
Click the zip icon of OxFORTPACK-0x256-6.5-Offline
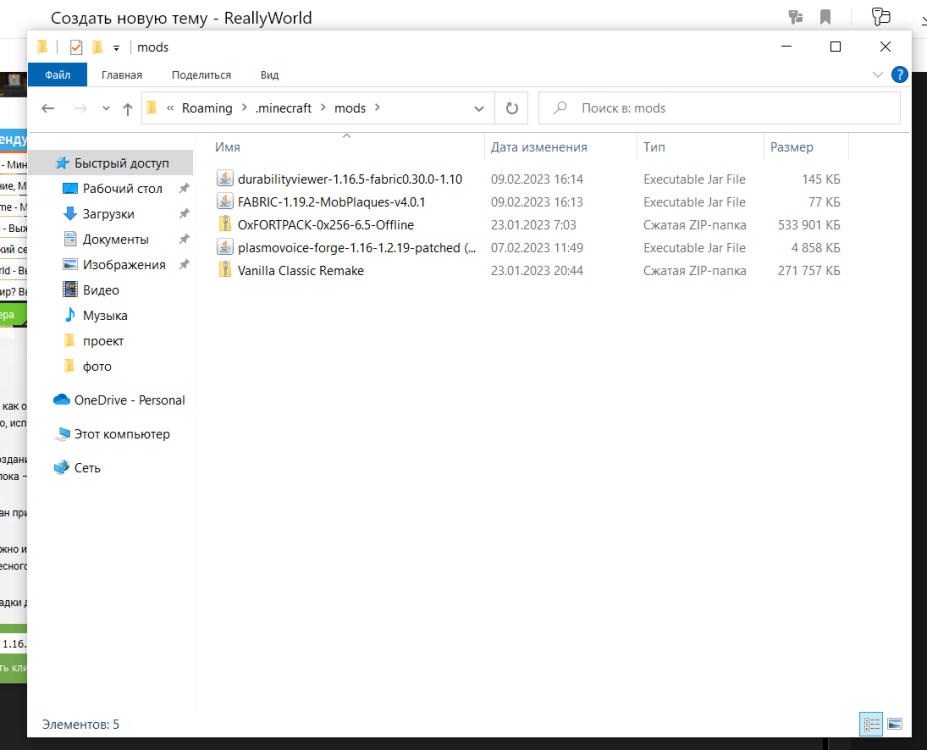click(x=225, y=224)
